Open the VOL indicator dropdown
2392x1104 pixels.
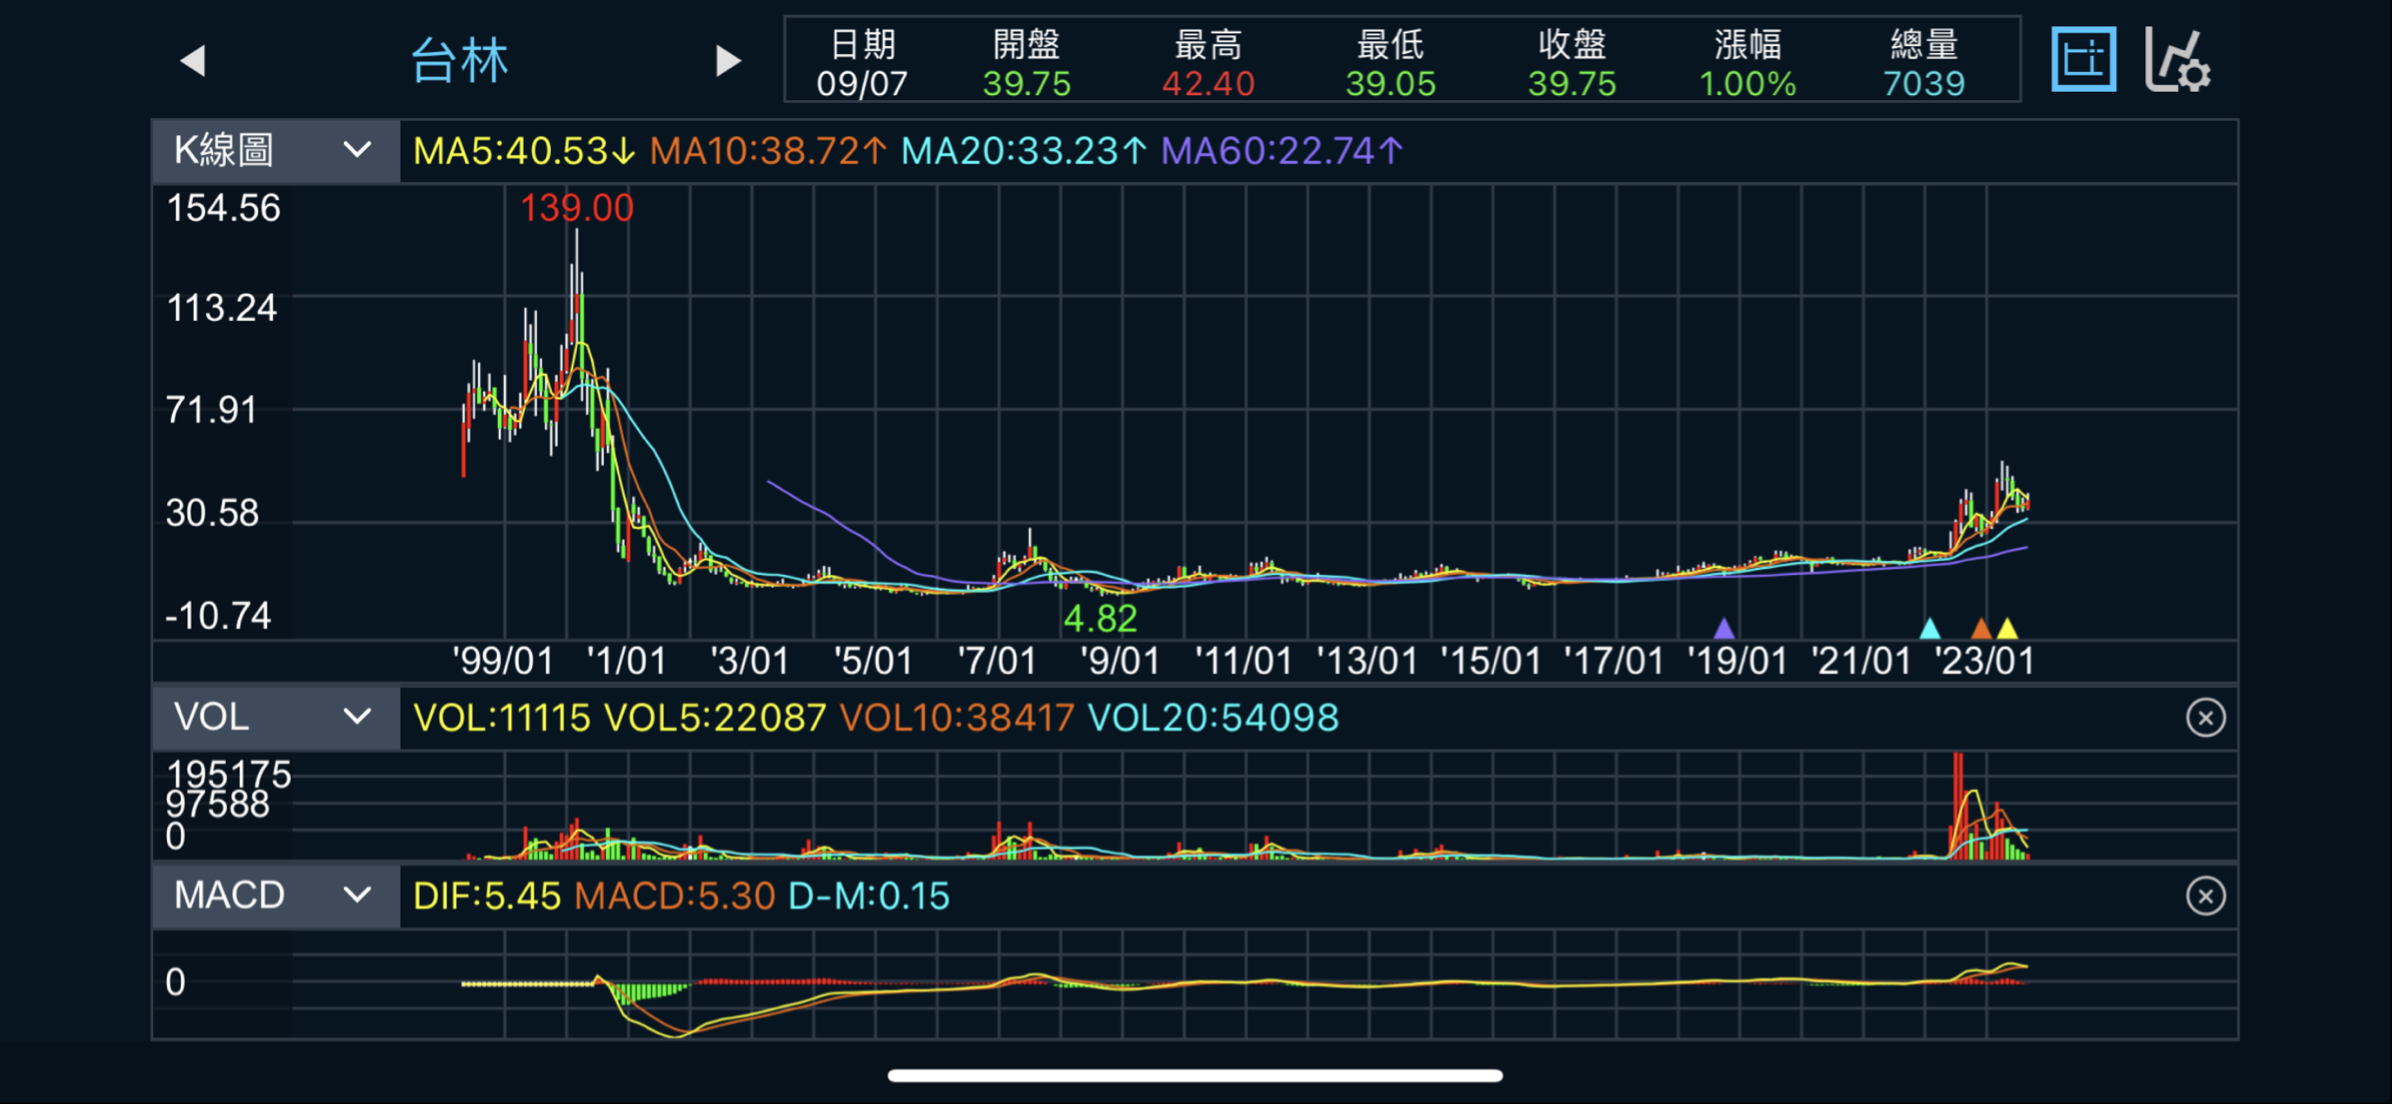(275, 718)
